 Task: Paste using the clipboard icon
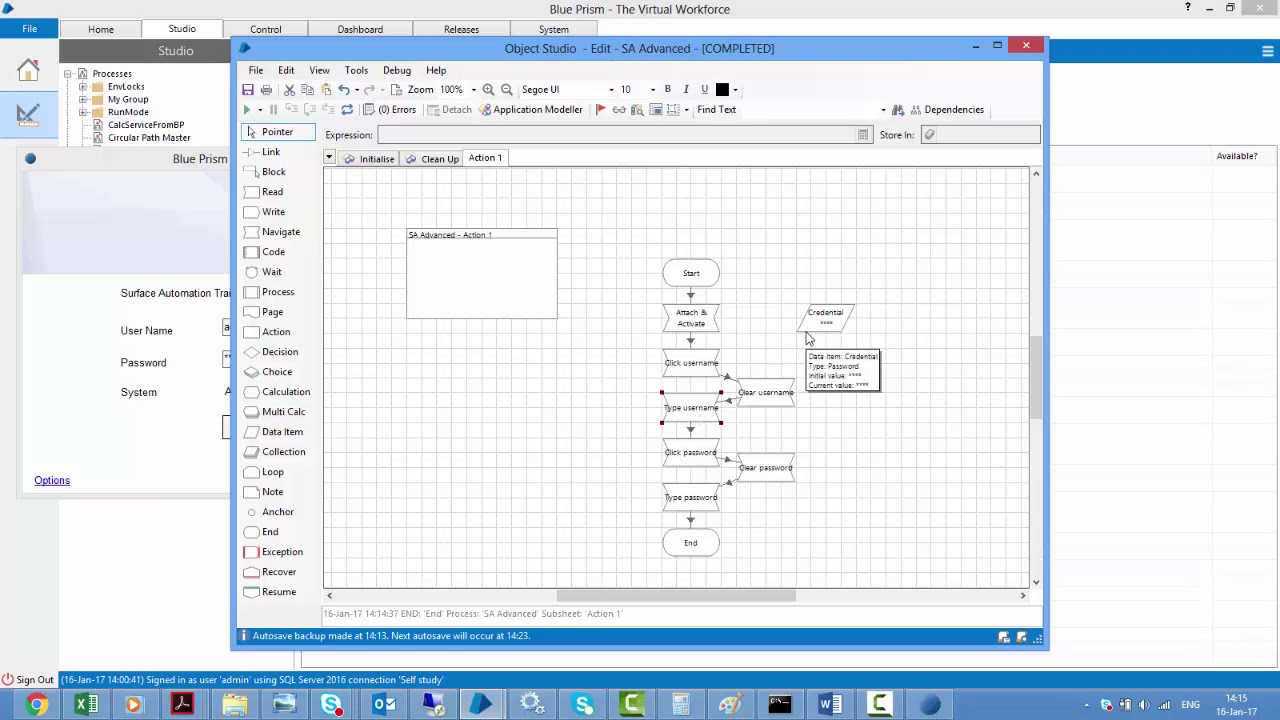pos(326,90)
